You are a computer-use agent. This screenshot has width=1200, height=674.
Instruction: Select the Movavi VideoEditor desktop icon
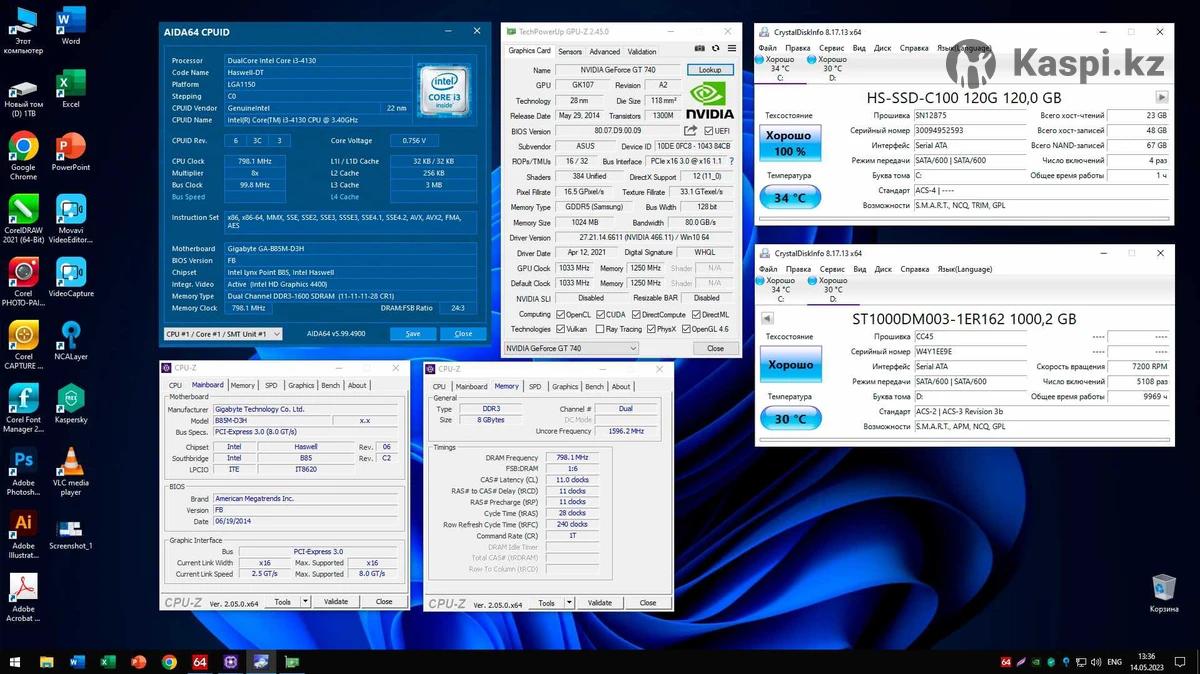(71, 220)
